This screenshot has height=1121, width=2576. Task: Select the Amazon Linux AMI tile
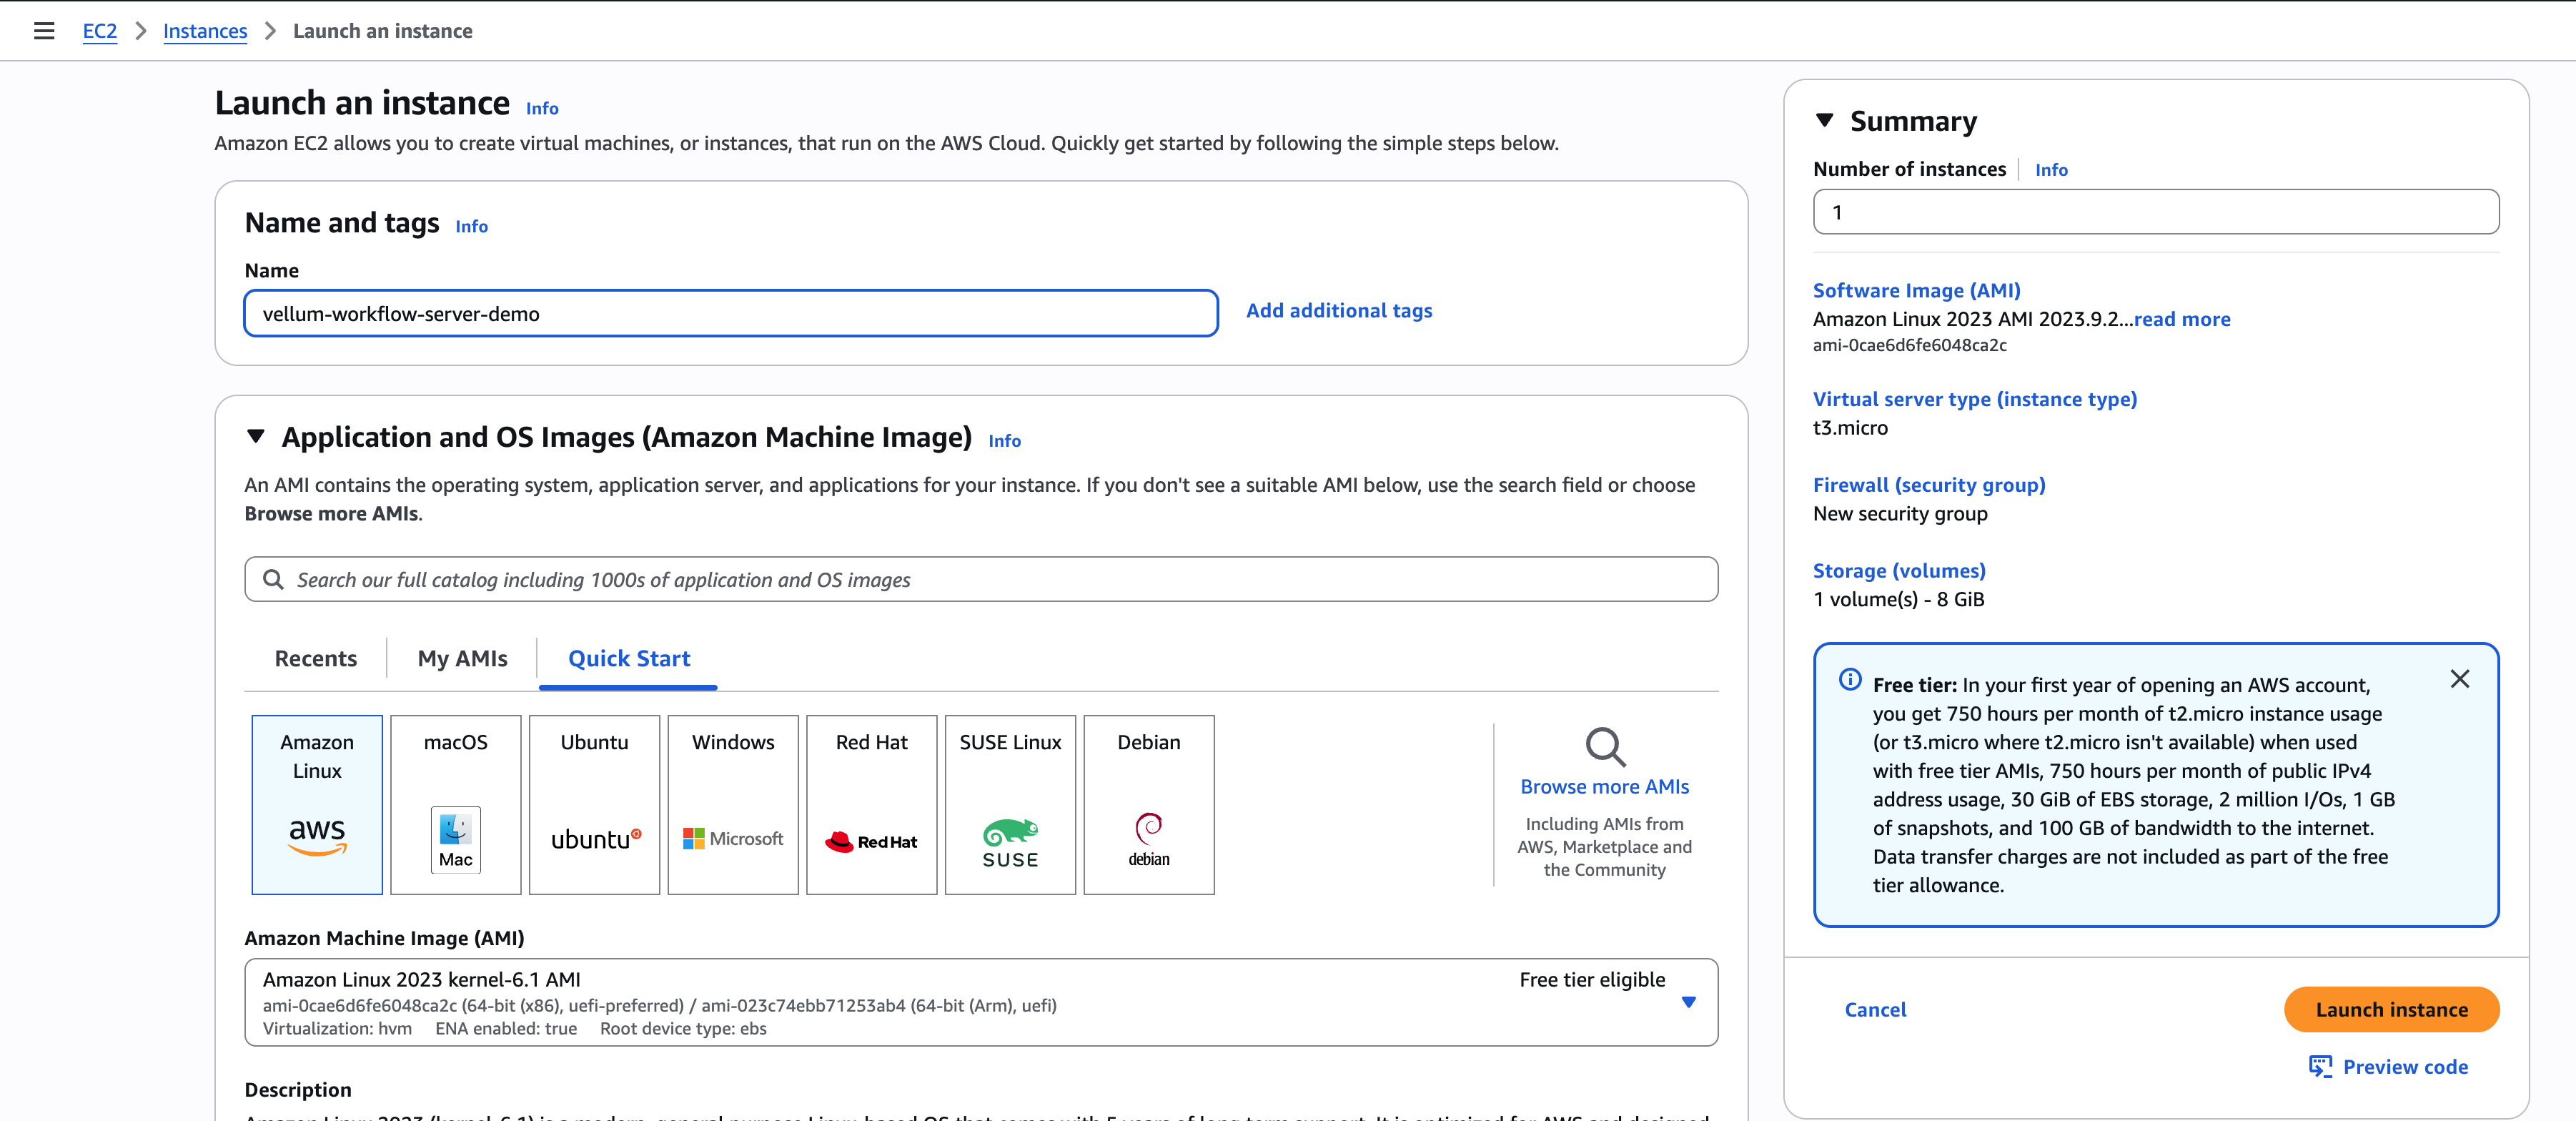(x=317, y=804)
